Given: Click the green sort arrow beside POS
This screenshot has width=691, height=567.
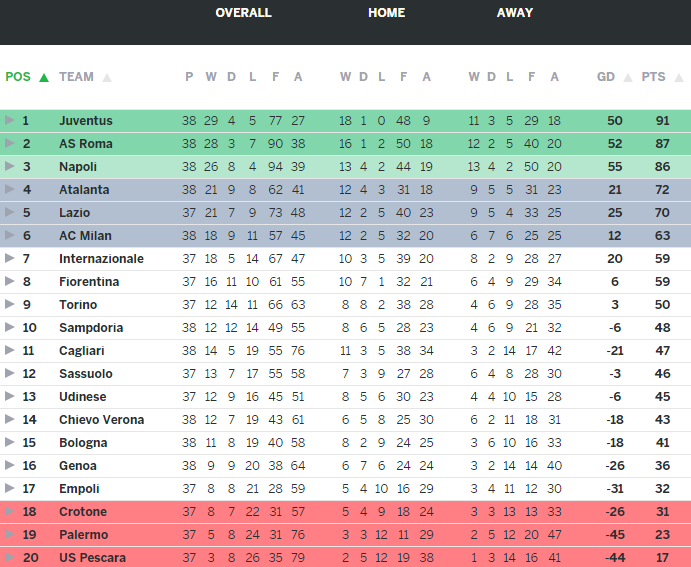Looking at the screenshot, I should (x=44, y=77).
